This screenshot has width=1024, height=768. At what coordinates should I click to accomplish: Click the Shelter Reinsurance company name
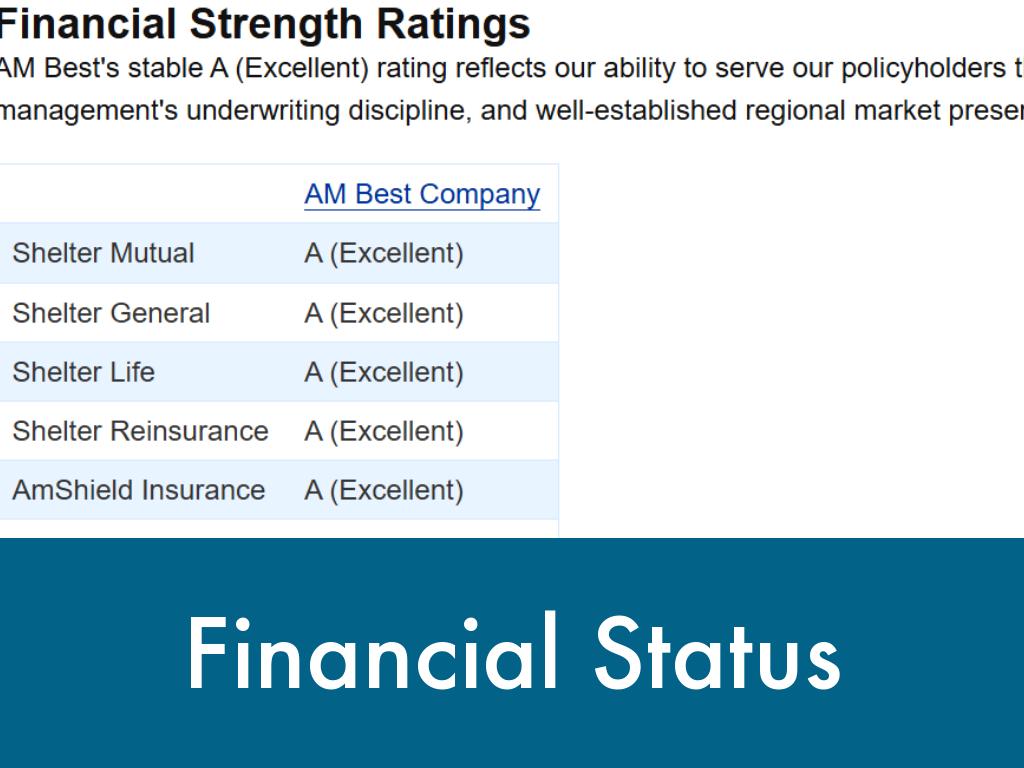[140, 431]
